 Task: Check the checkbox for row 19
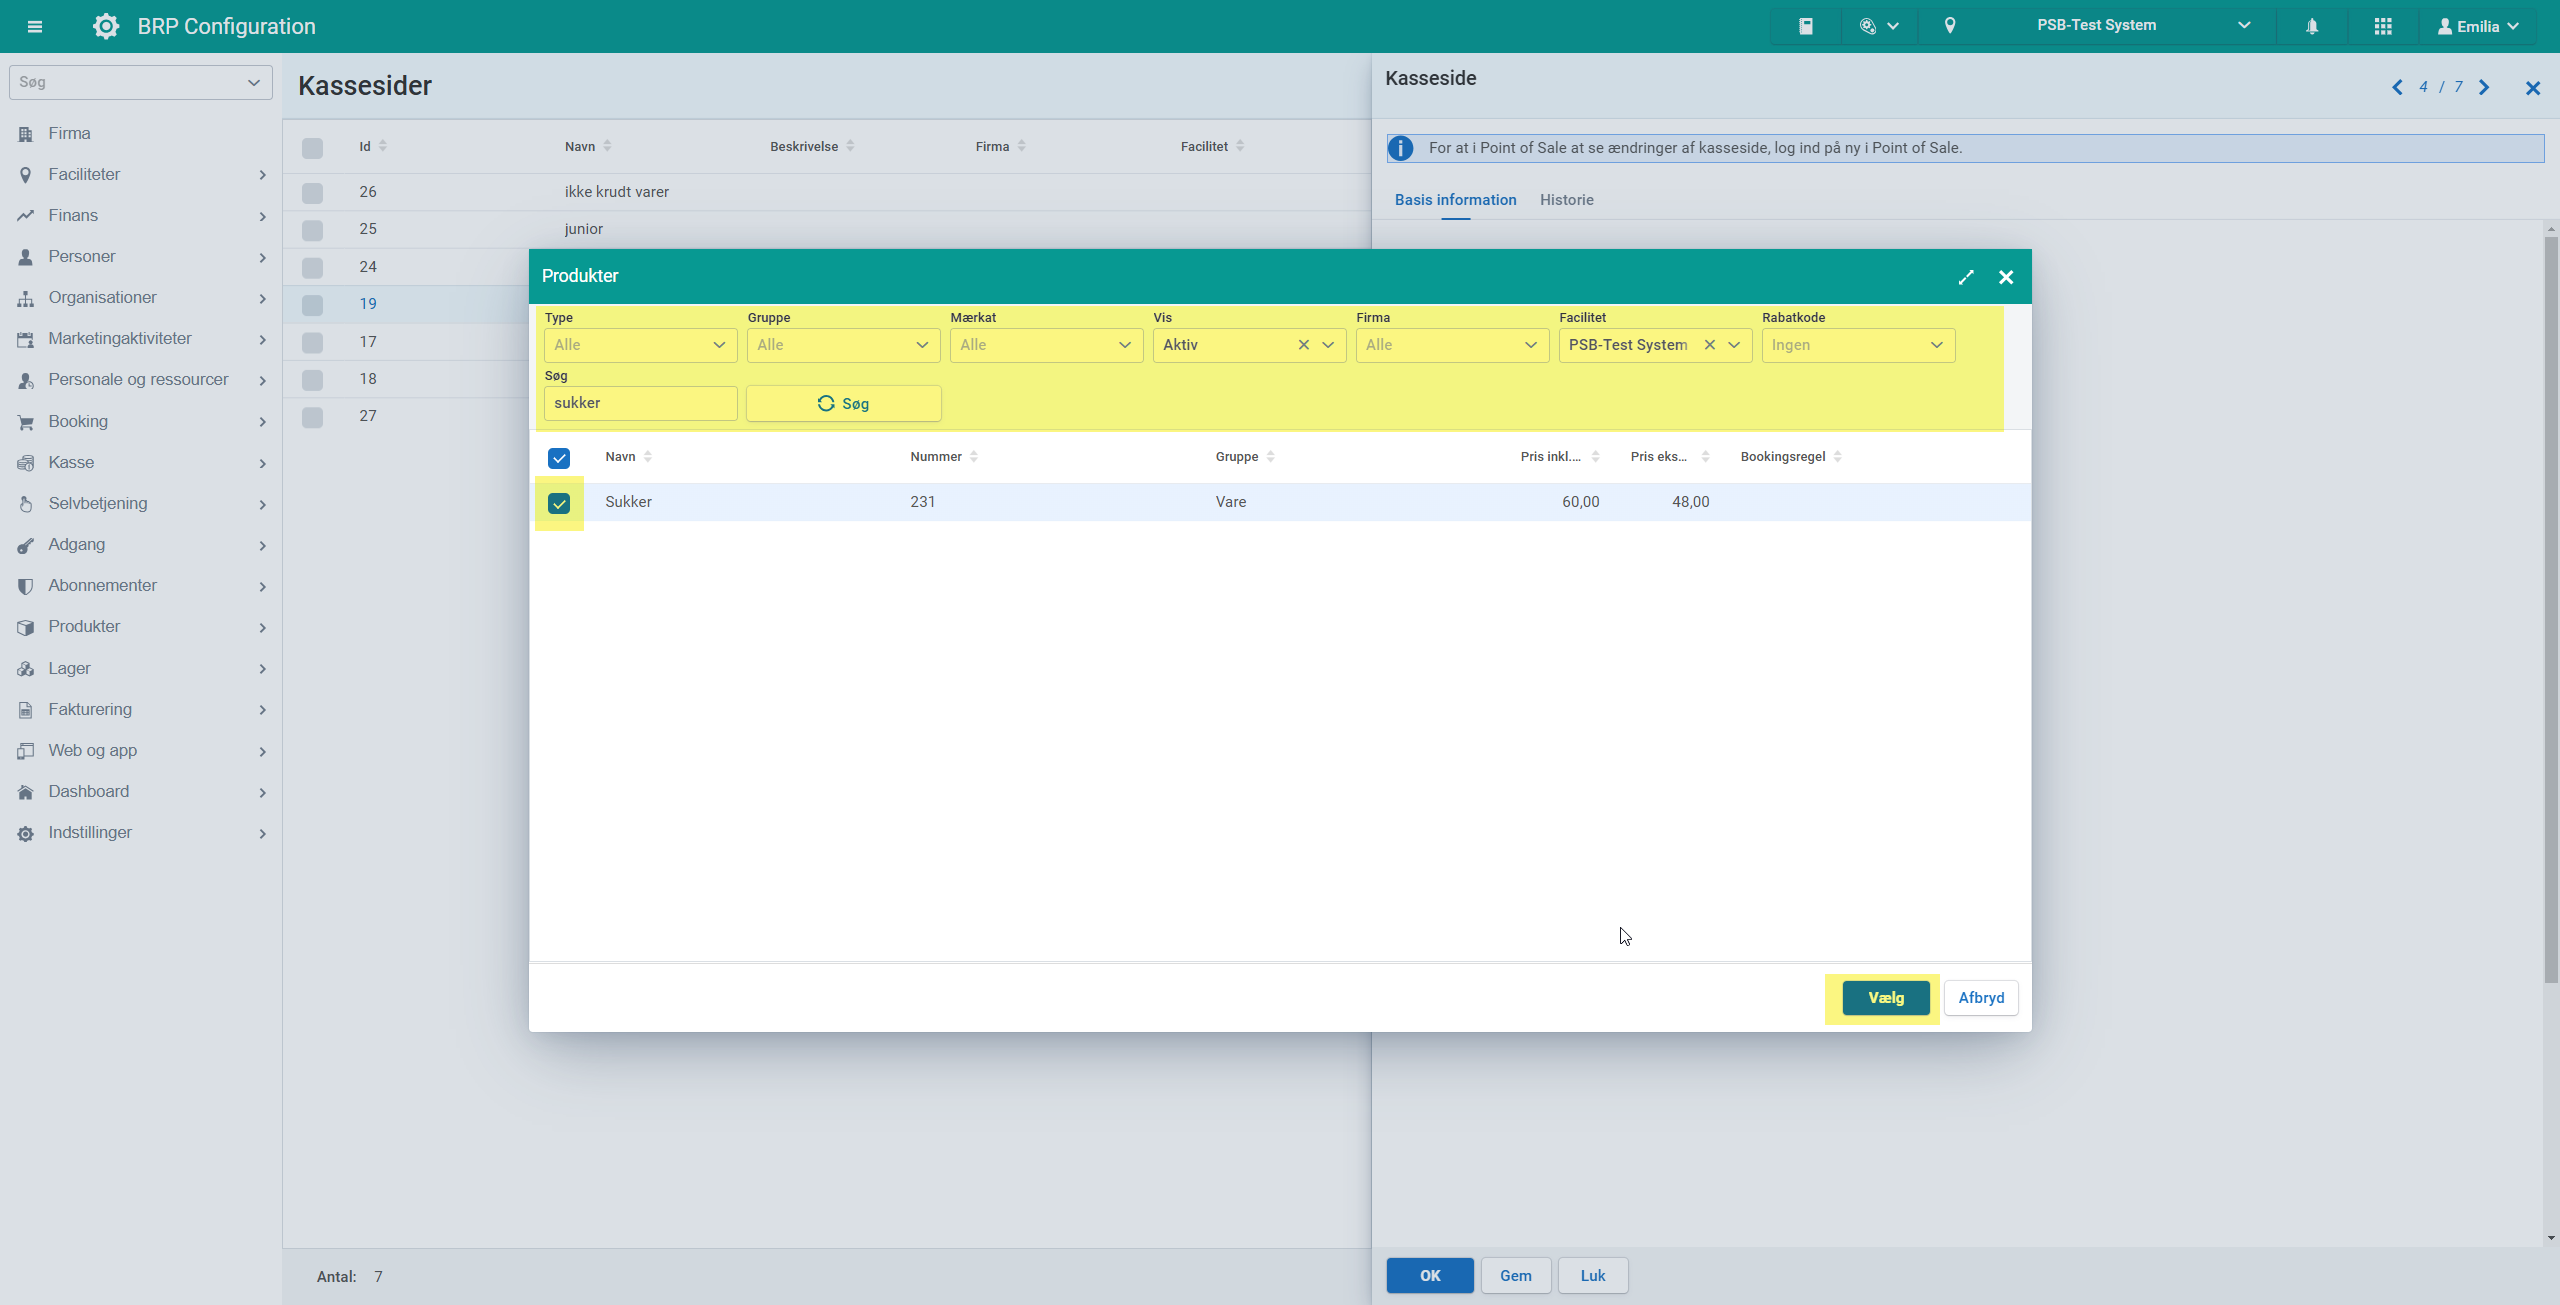pyautogui.click(x=313, y=305)
